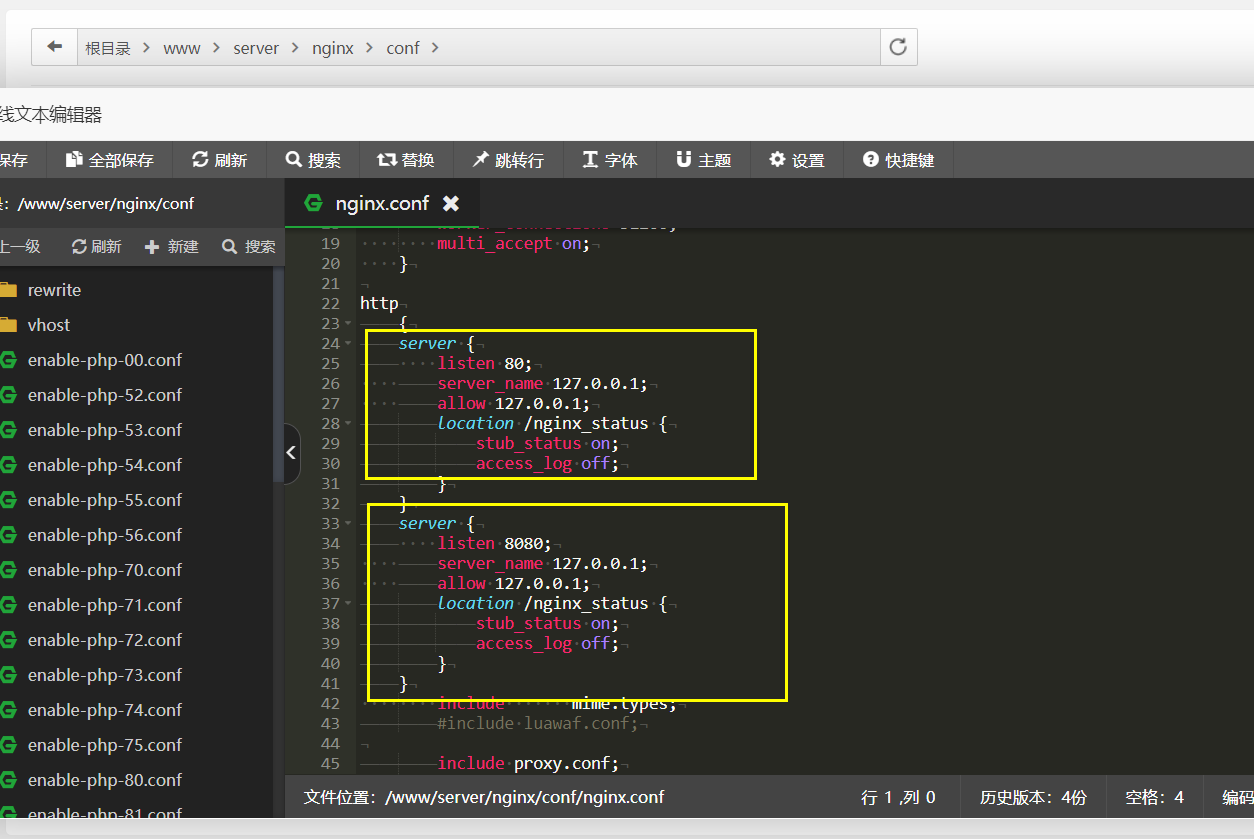1254x839 pixels.
Task: Fold the location block at line 37
Action: pos(348,603)
